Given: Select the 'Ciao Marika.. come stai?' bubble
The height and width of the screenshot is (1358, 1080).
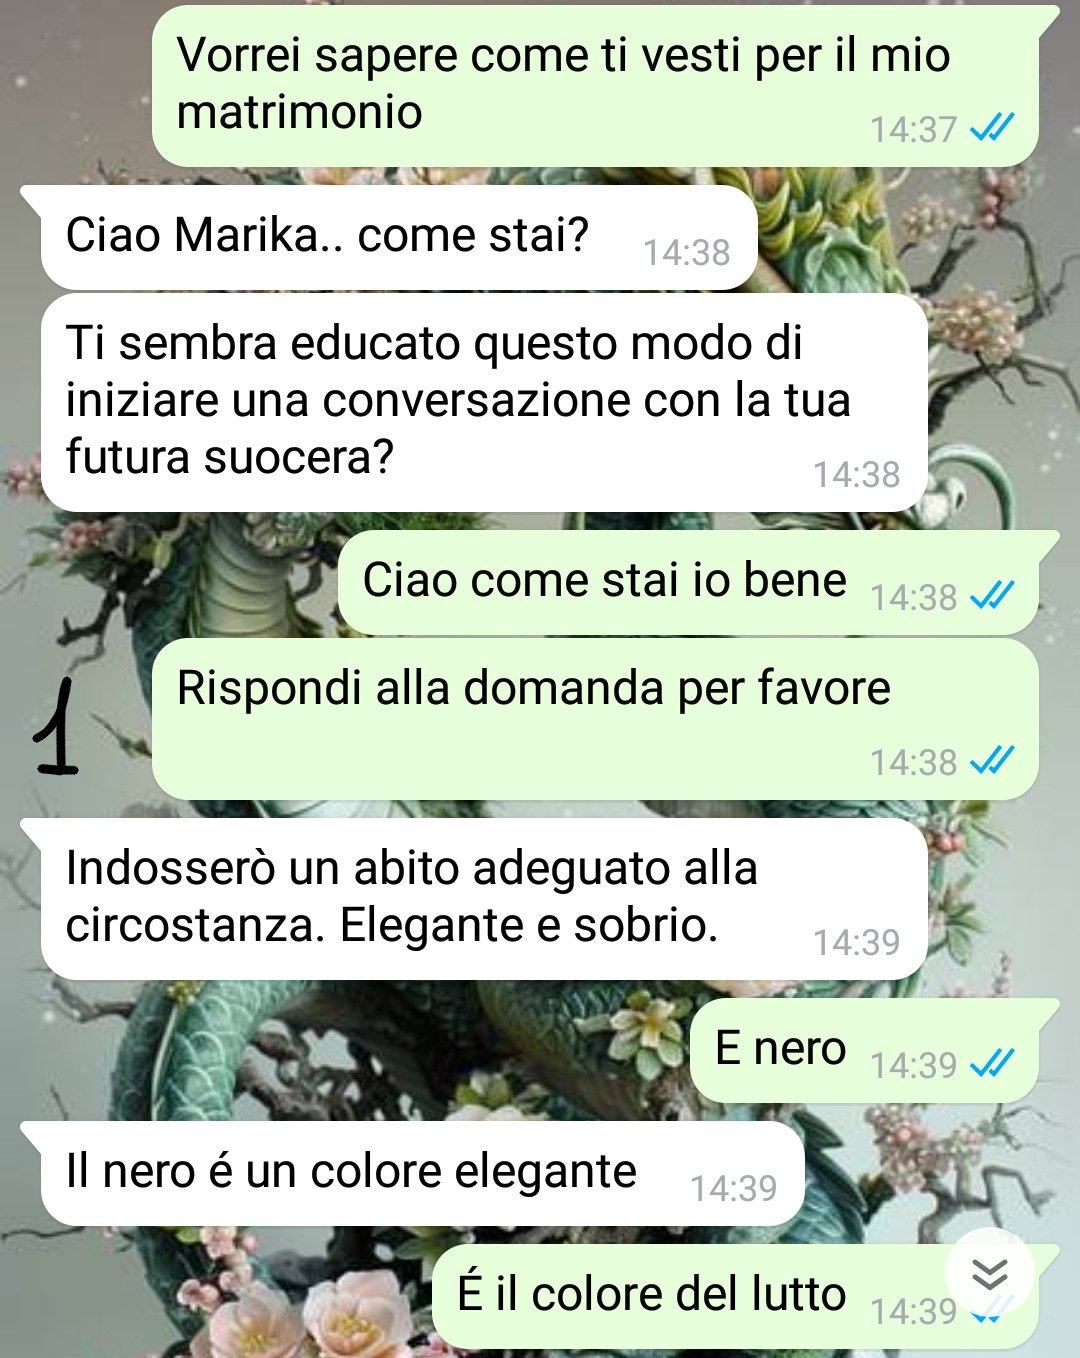Looking at the screenshot, I should 399,238.
